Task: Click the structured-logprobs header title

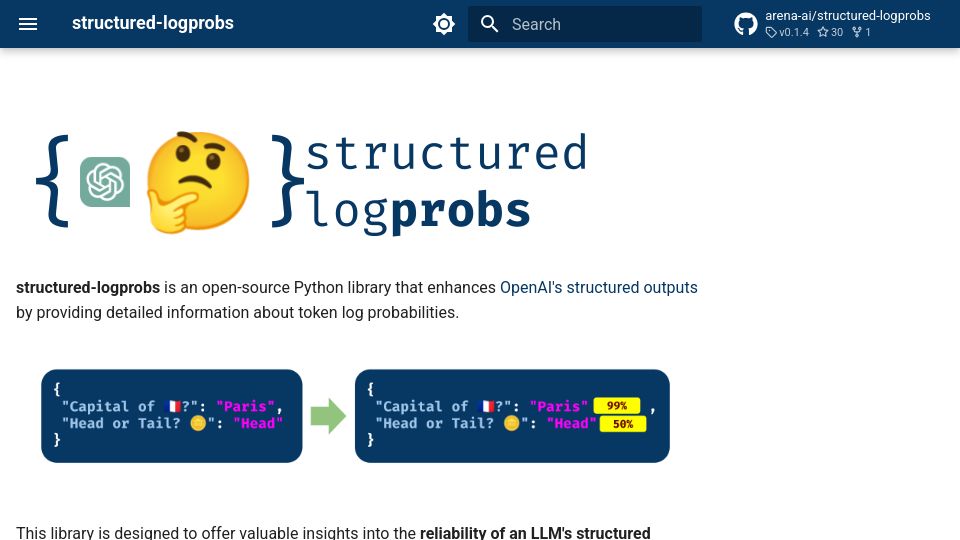Action: (x=152, y=23)
